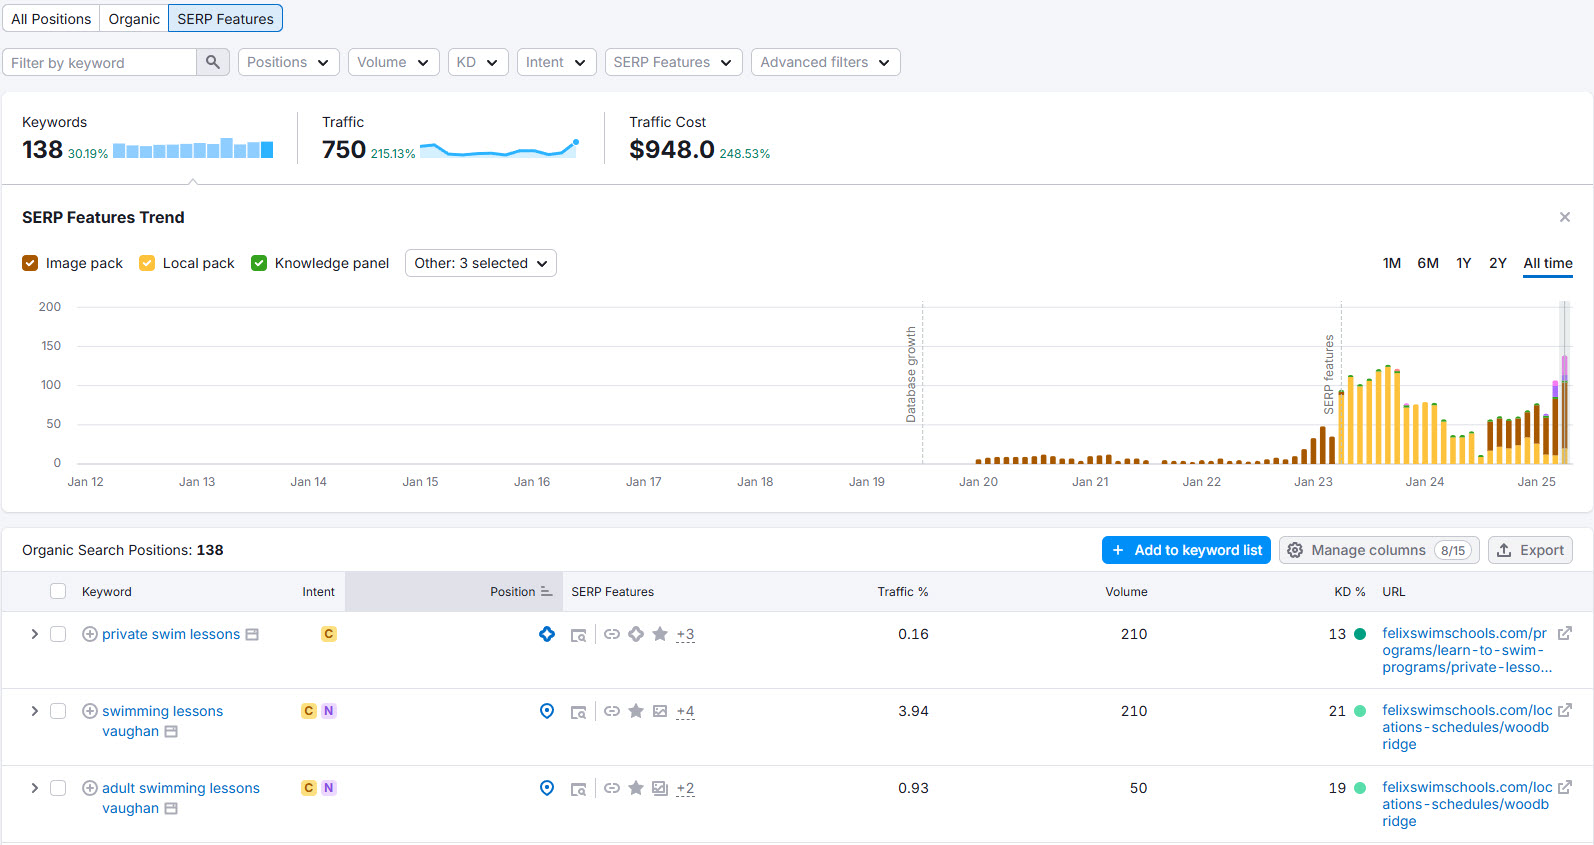Click the keyword filter search magnifier icon
1594x845 pixels.
point(212,62)
